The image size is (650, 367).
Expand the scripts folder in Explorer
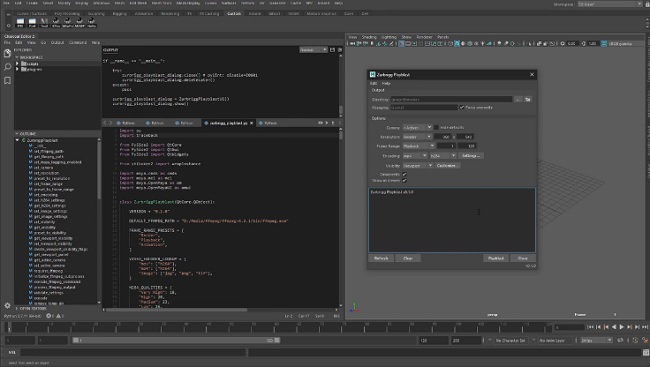tap(17, 64)
